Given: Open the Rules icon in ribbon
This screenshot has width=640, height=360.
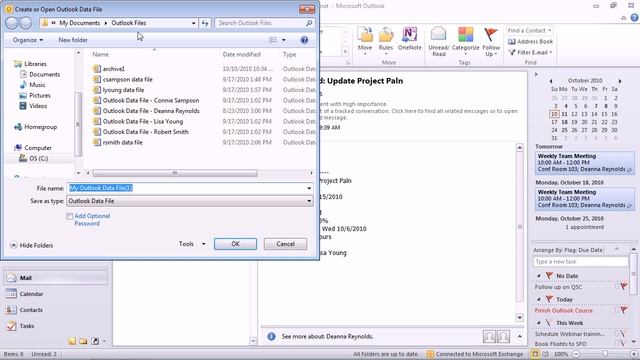Looking at the screenshot, I should 385,36.
